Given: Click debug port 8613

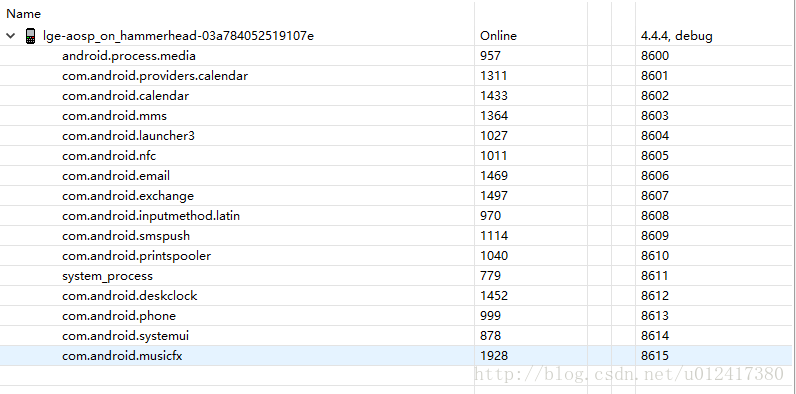Looking at the screenshot, I should click(x=655, y=316).
